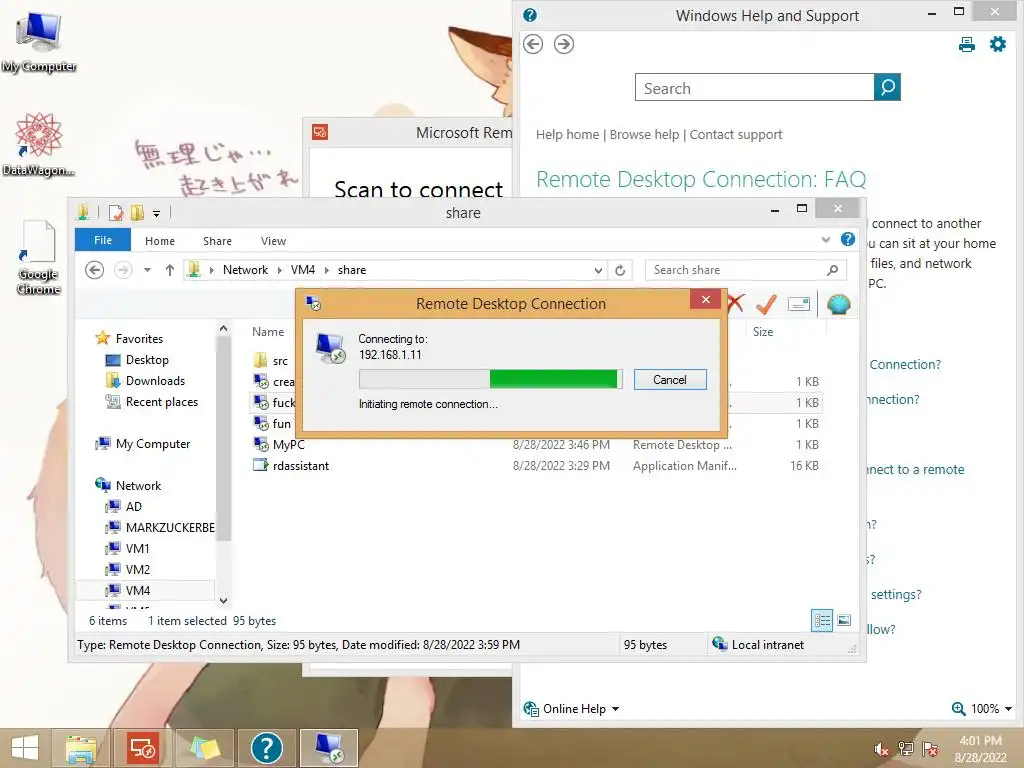Open the Start button
This screenshot has height=768, width=1024.
click(x=25, y=748)
